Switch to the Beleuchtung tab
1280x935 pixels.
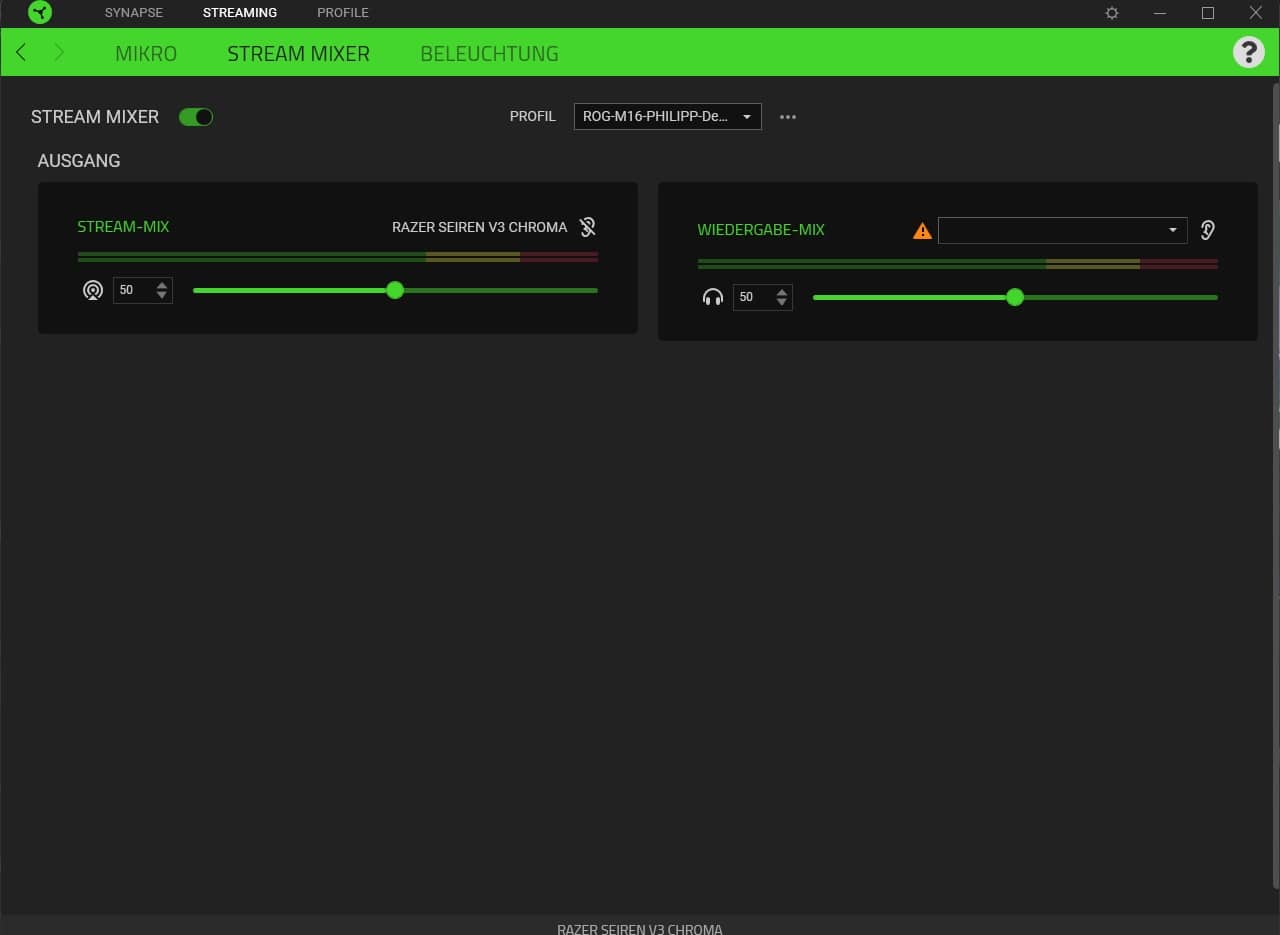489,53
